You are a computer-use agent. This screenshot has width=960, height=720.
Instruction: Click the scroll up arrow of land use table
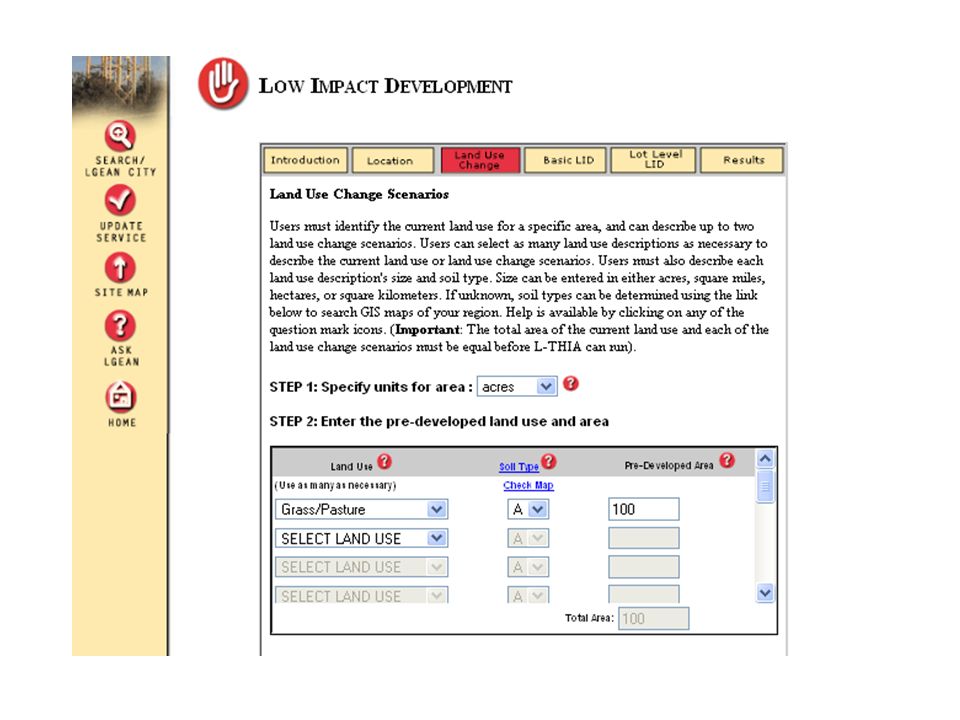click(x=765, y=459)
